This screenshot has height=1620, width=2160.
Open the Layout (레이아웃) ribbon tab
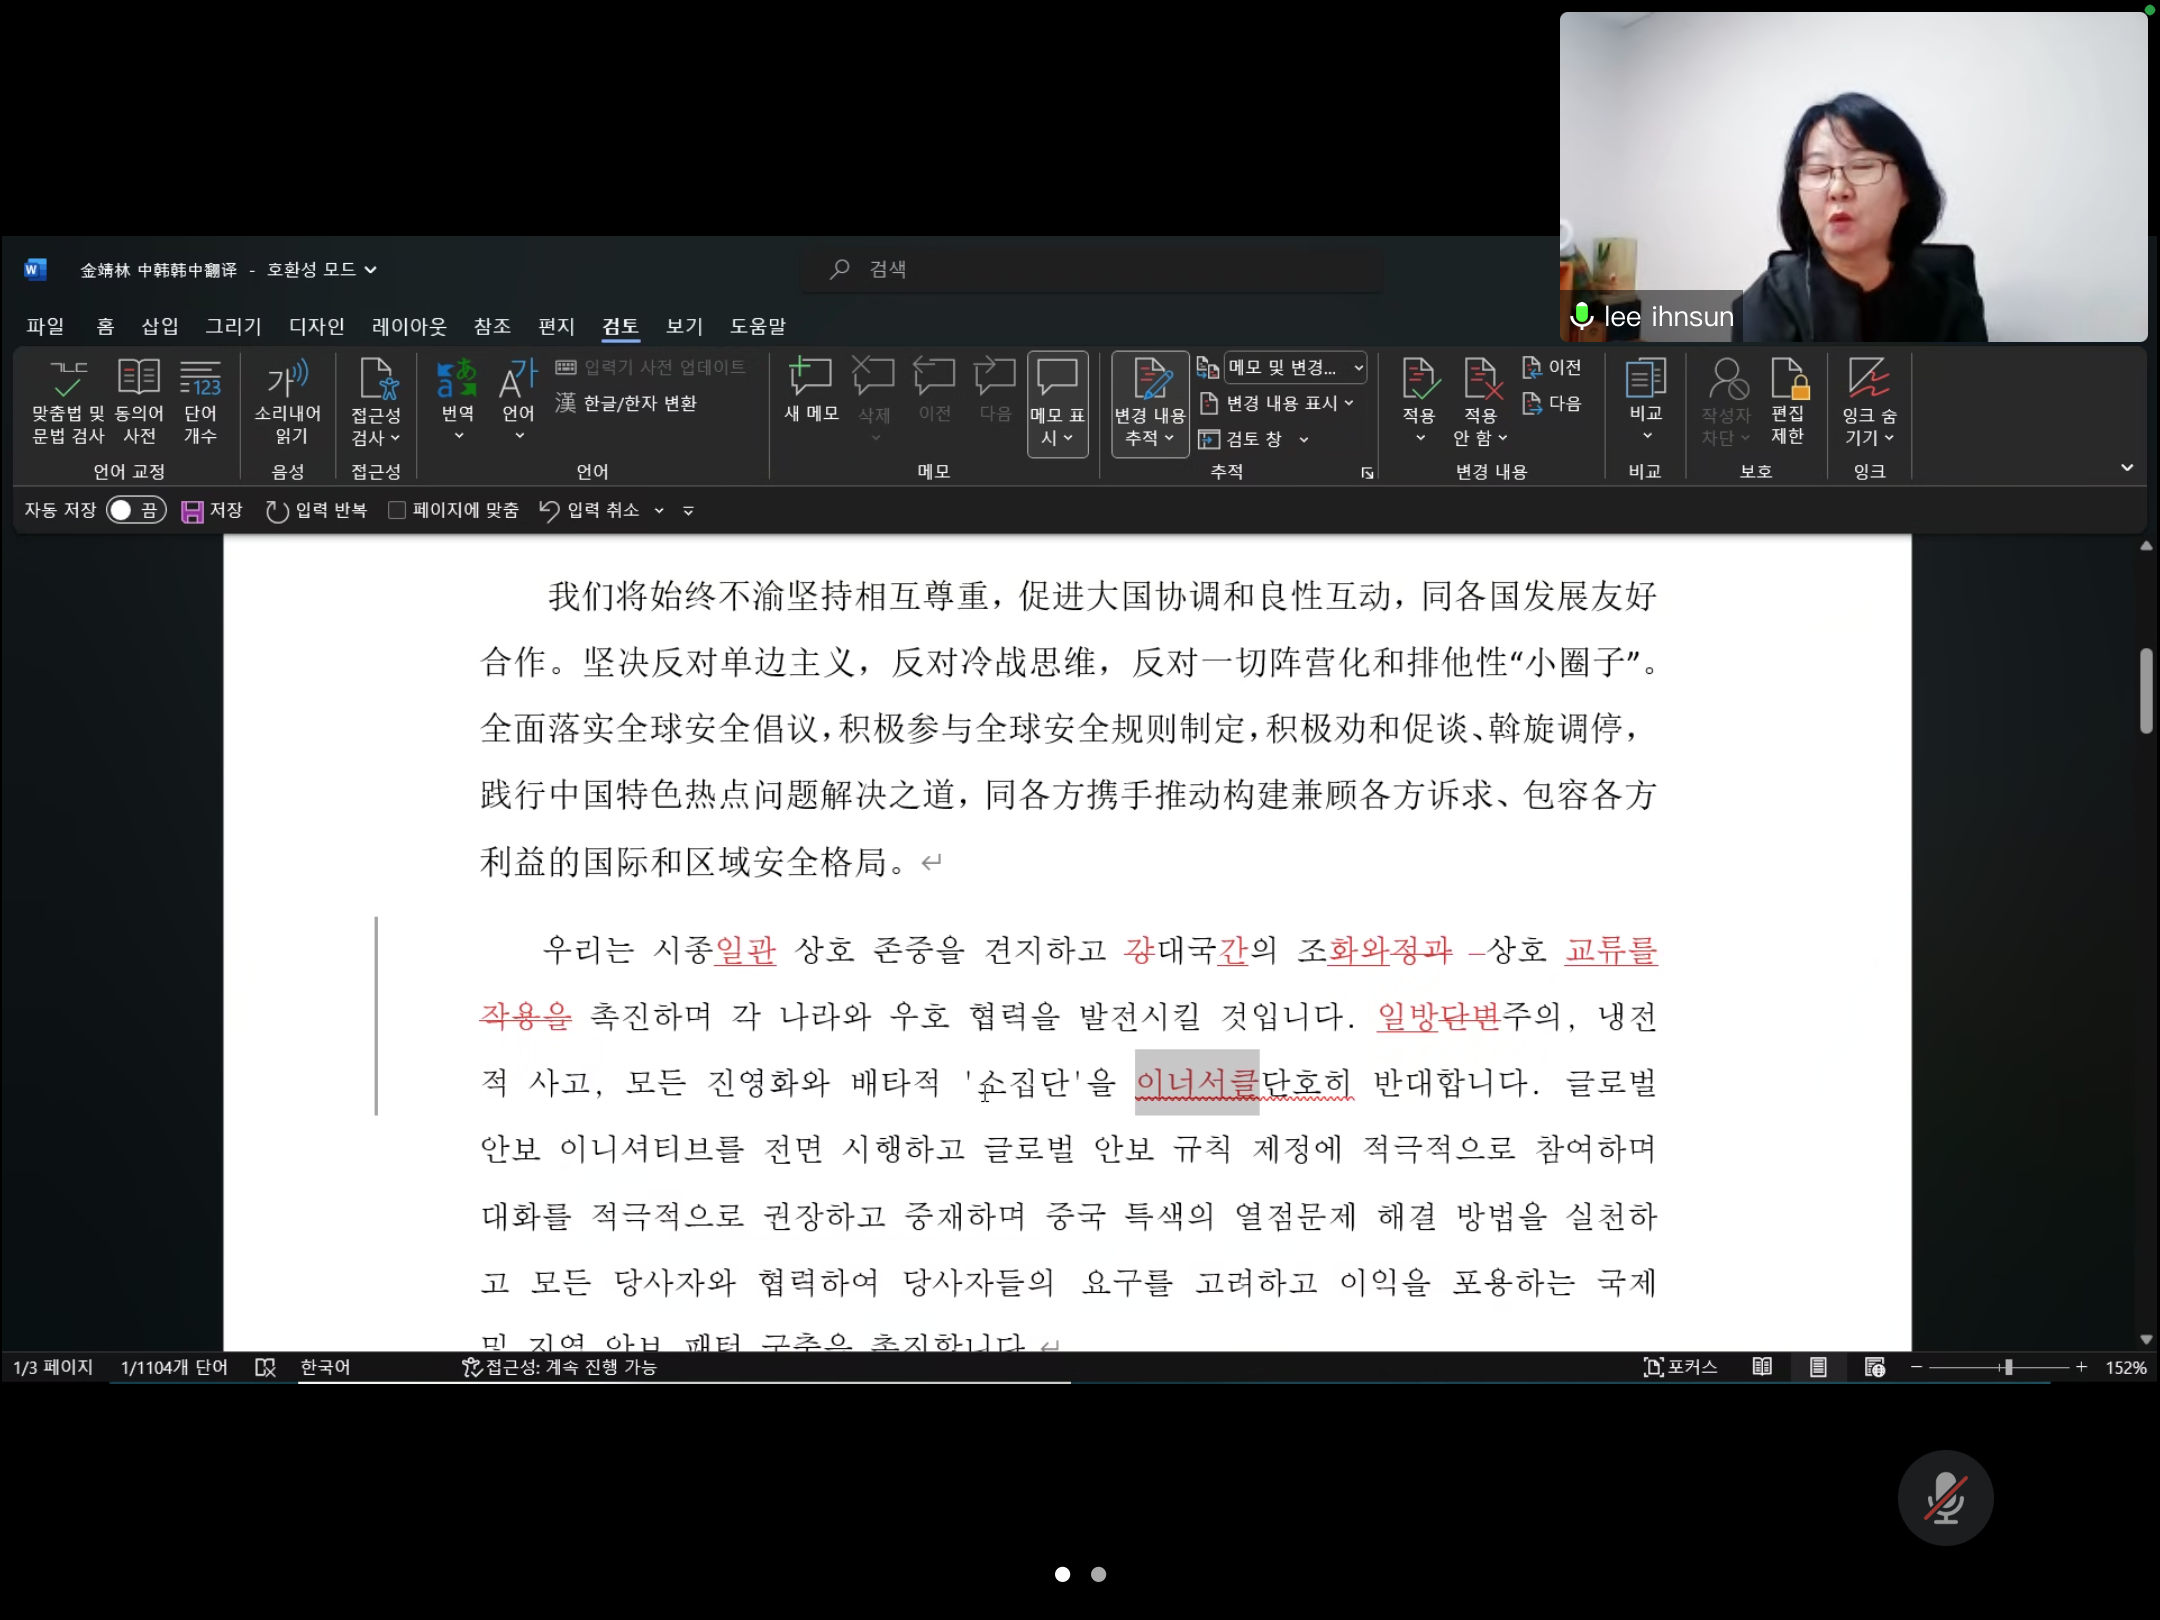[409, 326]
